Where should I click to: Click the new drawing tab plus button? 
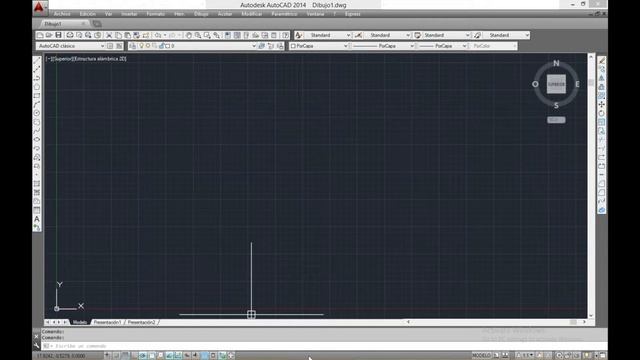(97, 24)
